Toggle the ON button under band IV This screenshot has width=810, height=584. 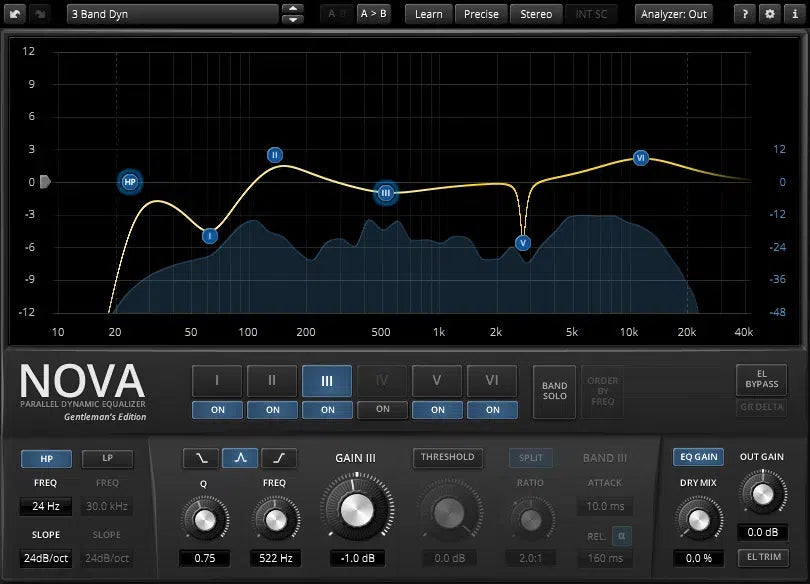click(382, 409)
